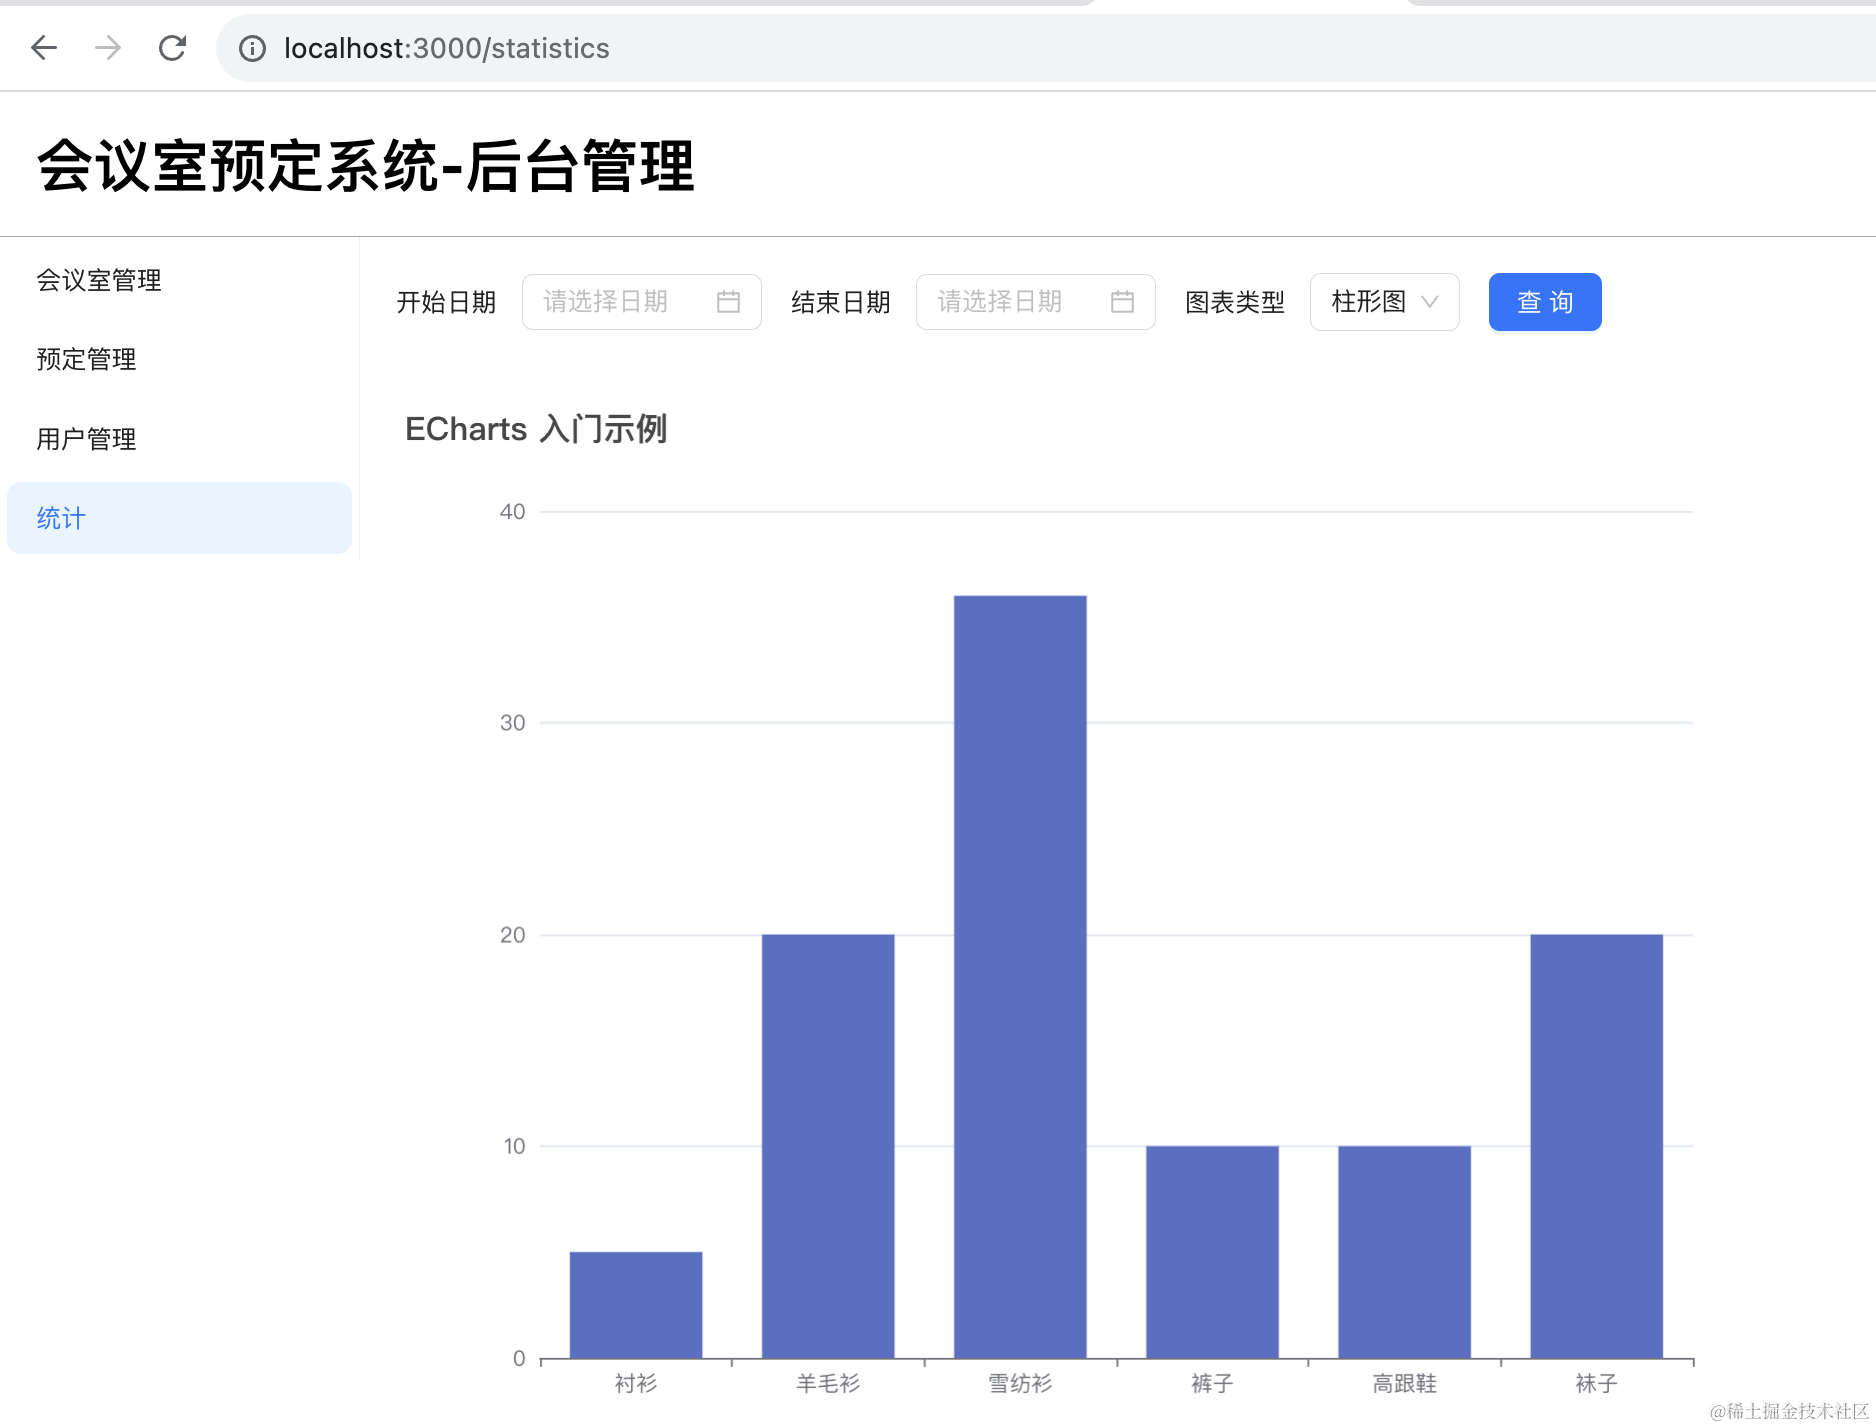Open the 图表类型 dropdown showing 柱形图
Viewport: 1876px width, 1428px height.
click(1369, 302)
